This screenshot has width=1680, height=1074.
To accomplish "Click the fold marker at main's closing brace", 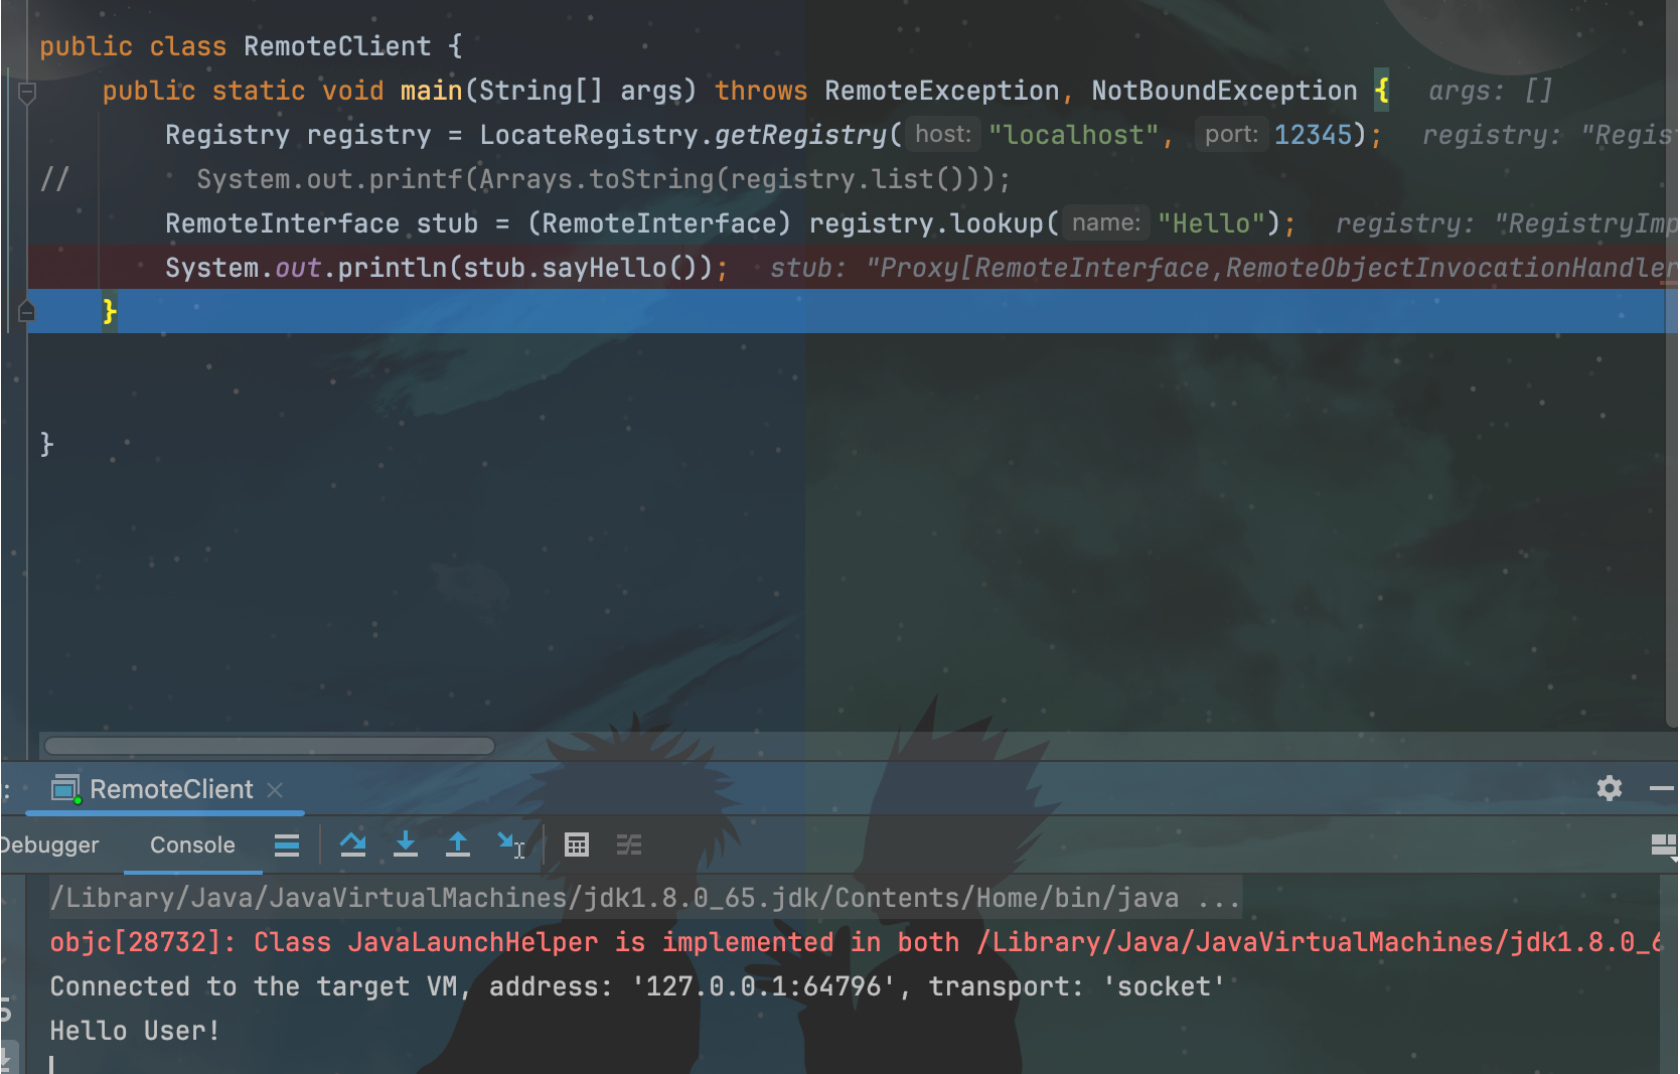I will [27, 312].
